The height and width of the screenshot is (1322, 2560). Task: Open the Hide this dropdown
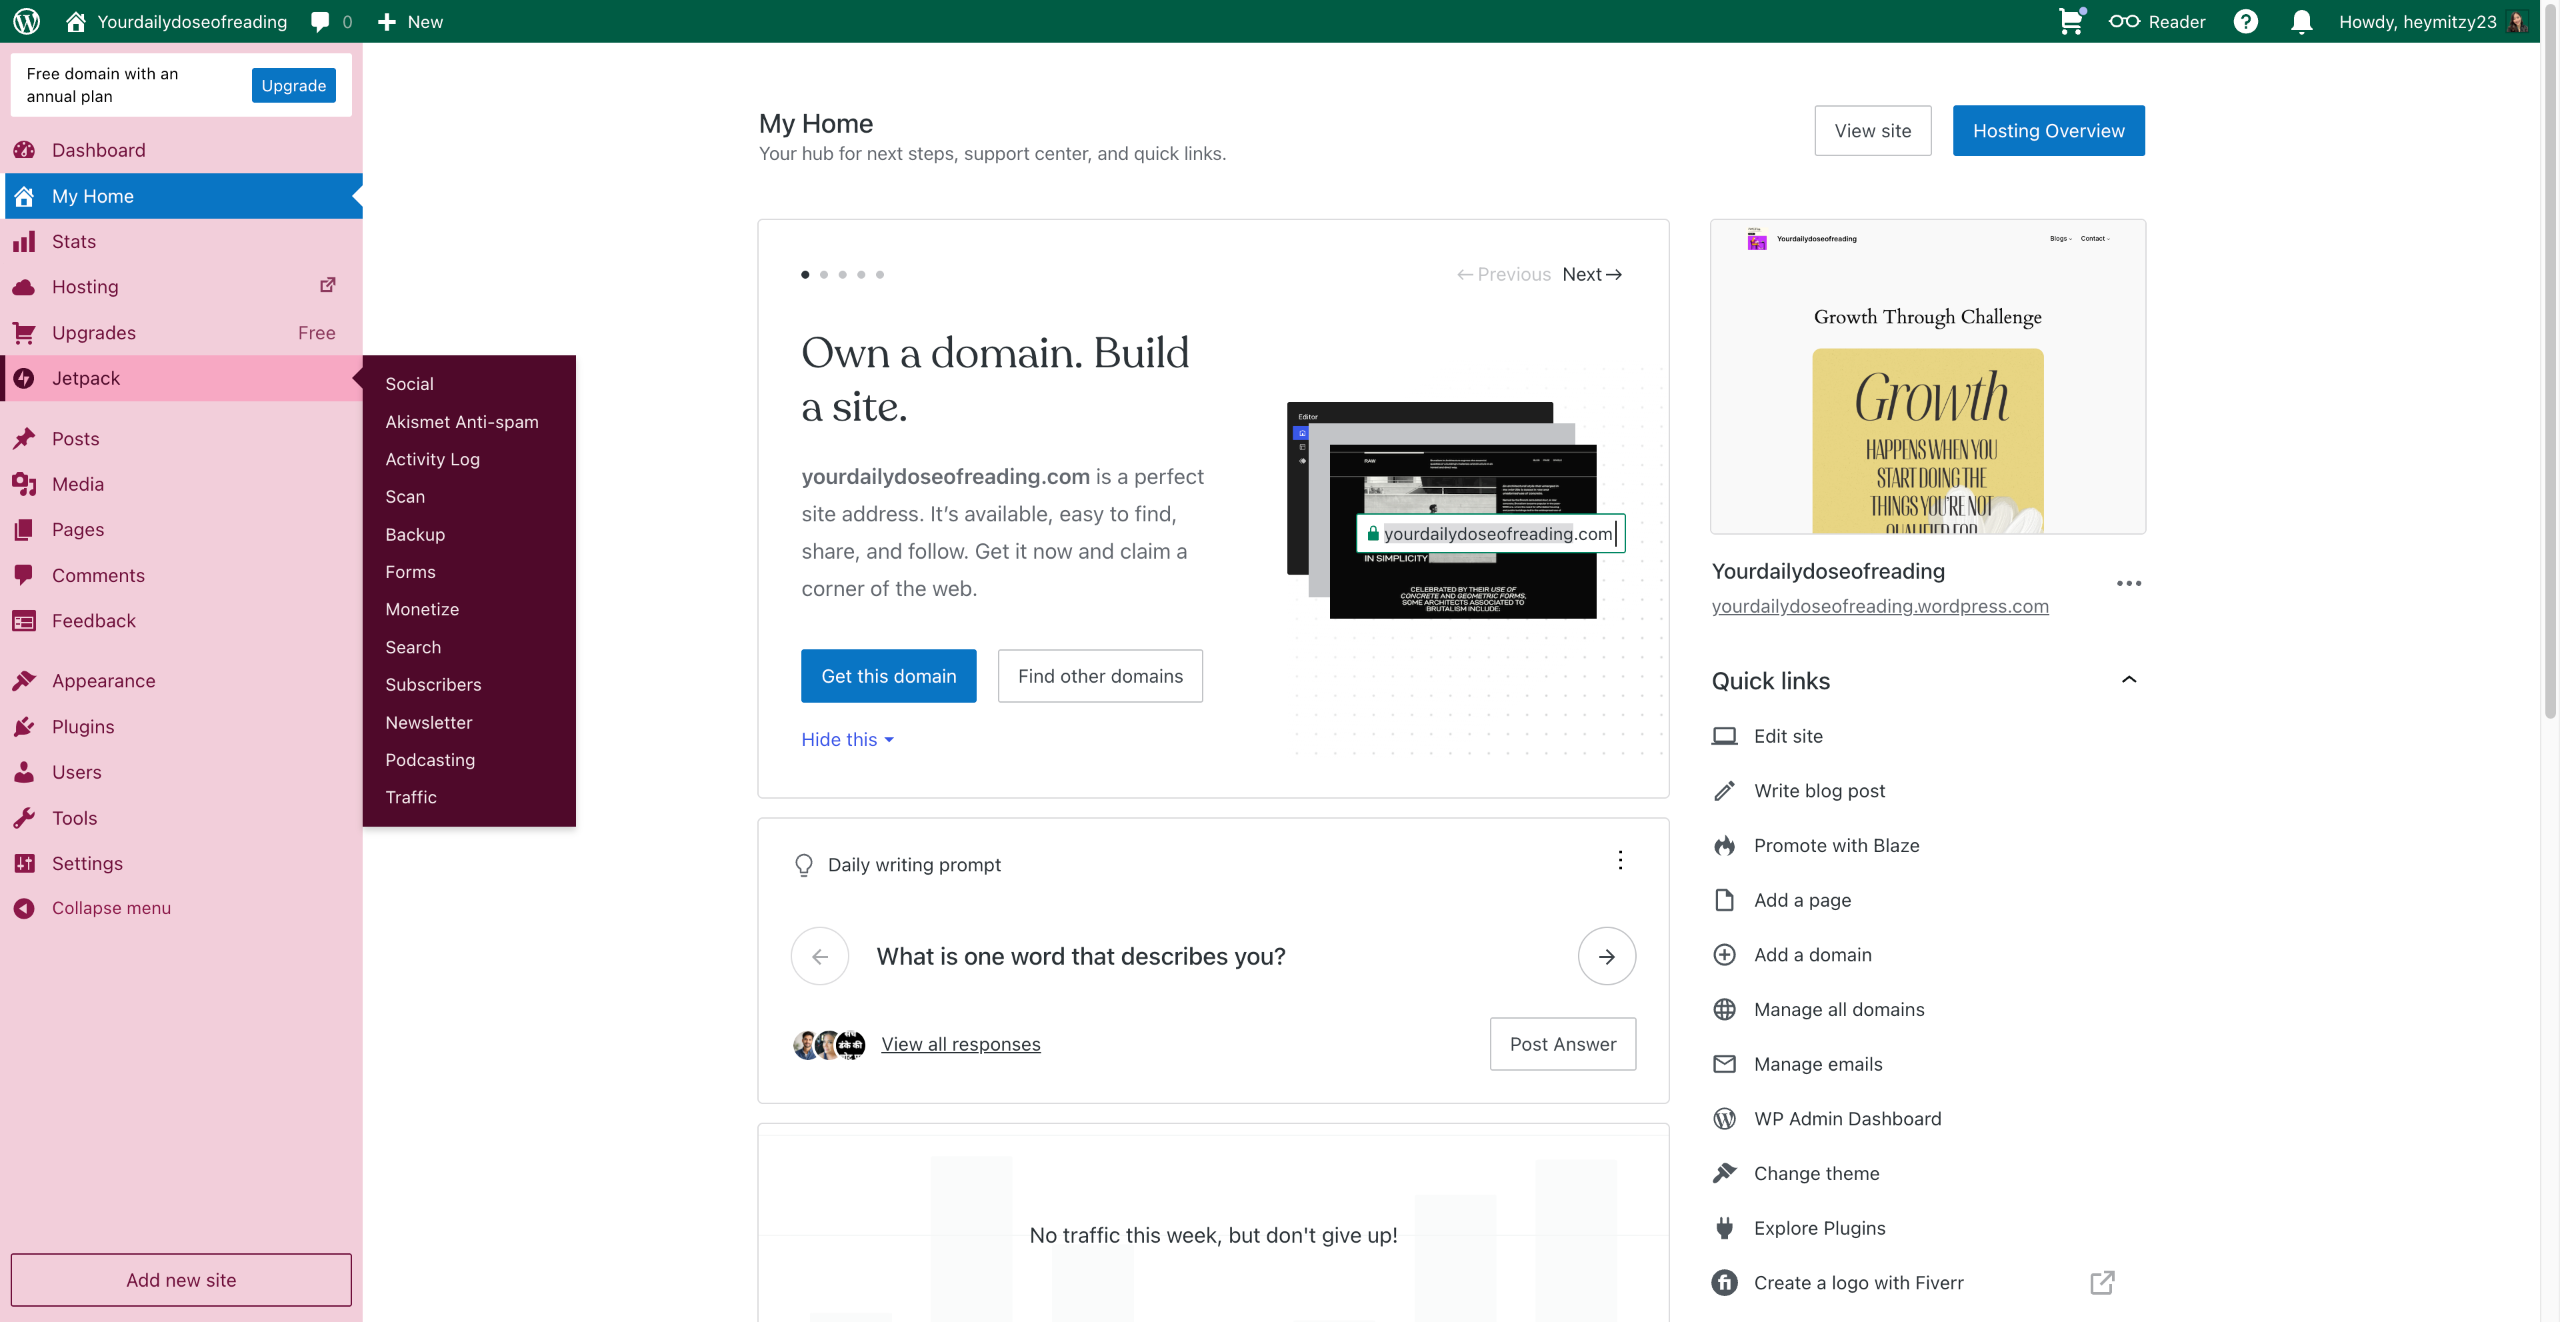[847, 740]
